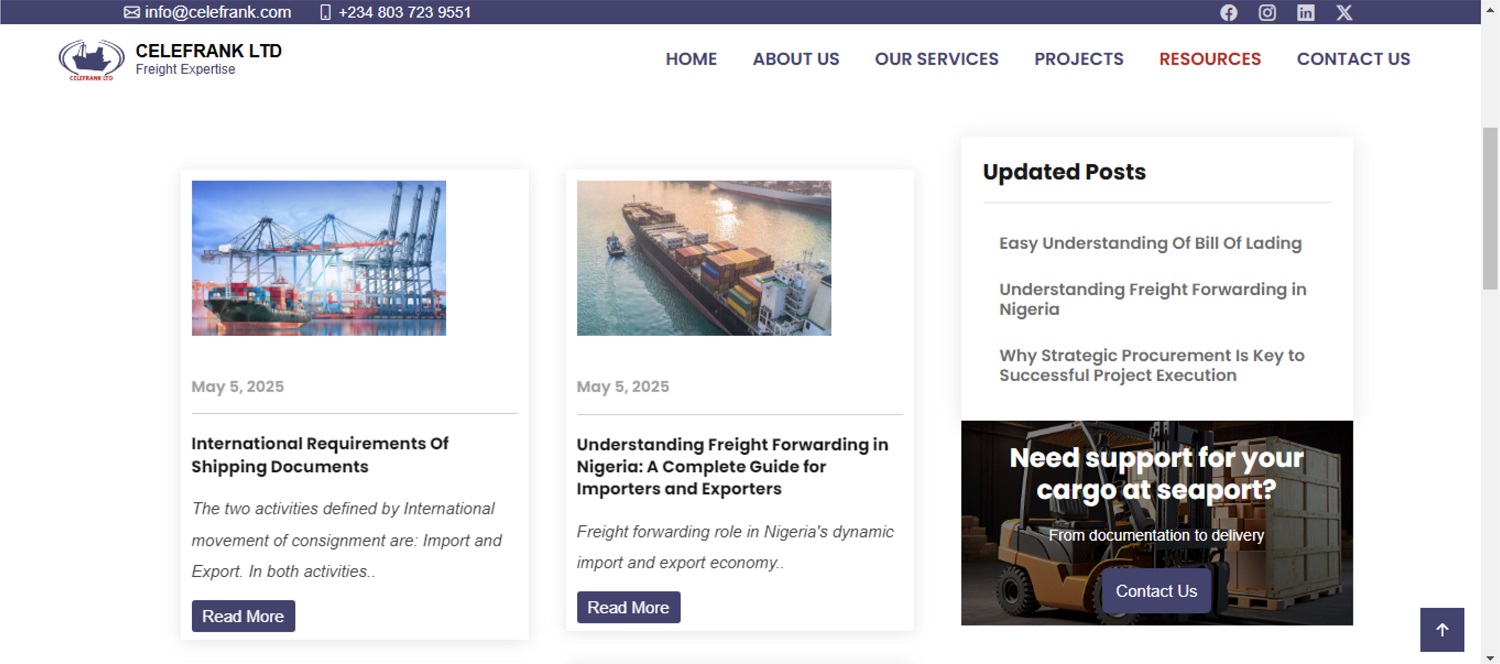Open the About Us menu item
The height and width of the screenshot is (664, 1500).
coord(796,59)
